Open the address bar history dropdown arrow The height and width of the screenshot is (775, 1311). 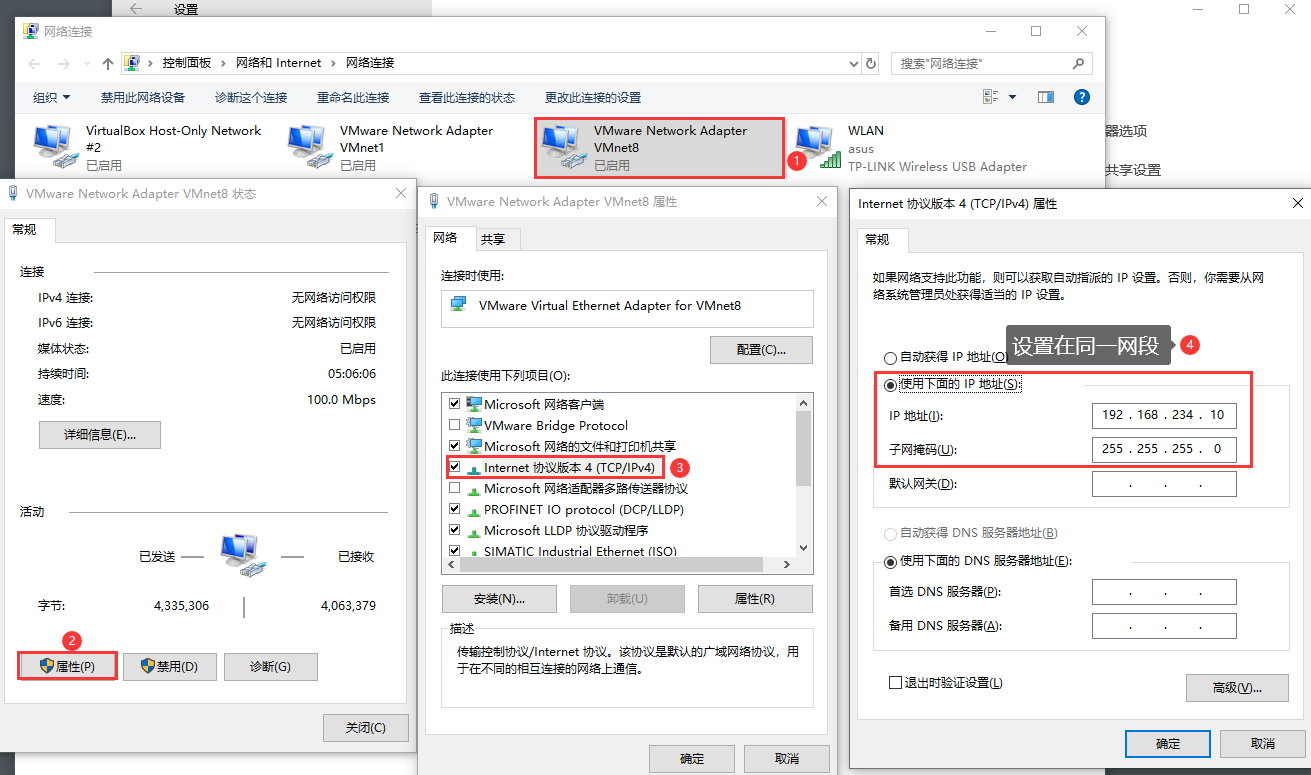click(852, 63)
